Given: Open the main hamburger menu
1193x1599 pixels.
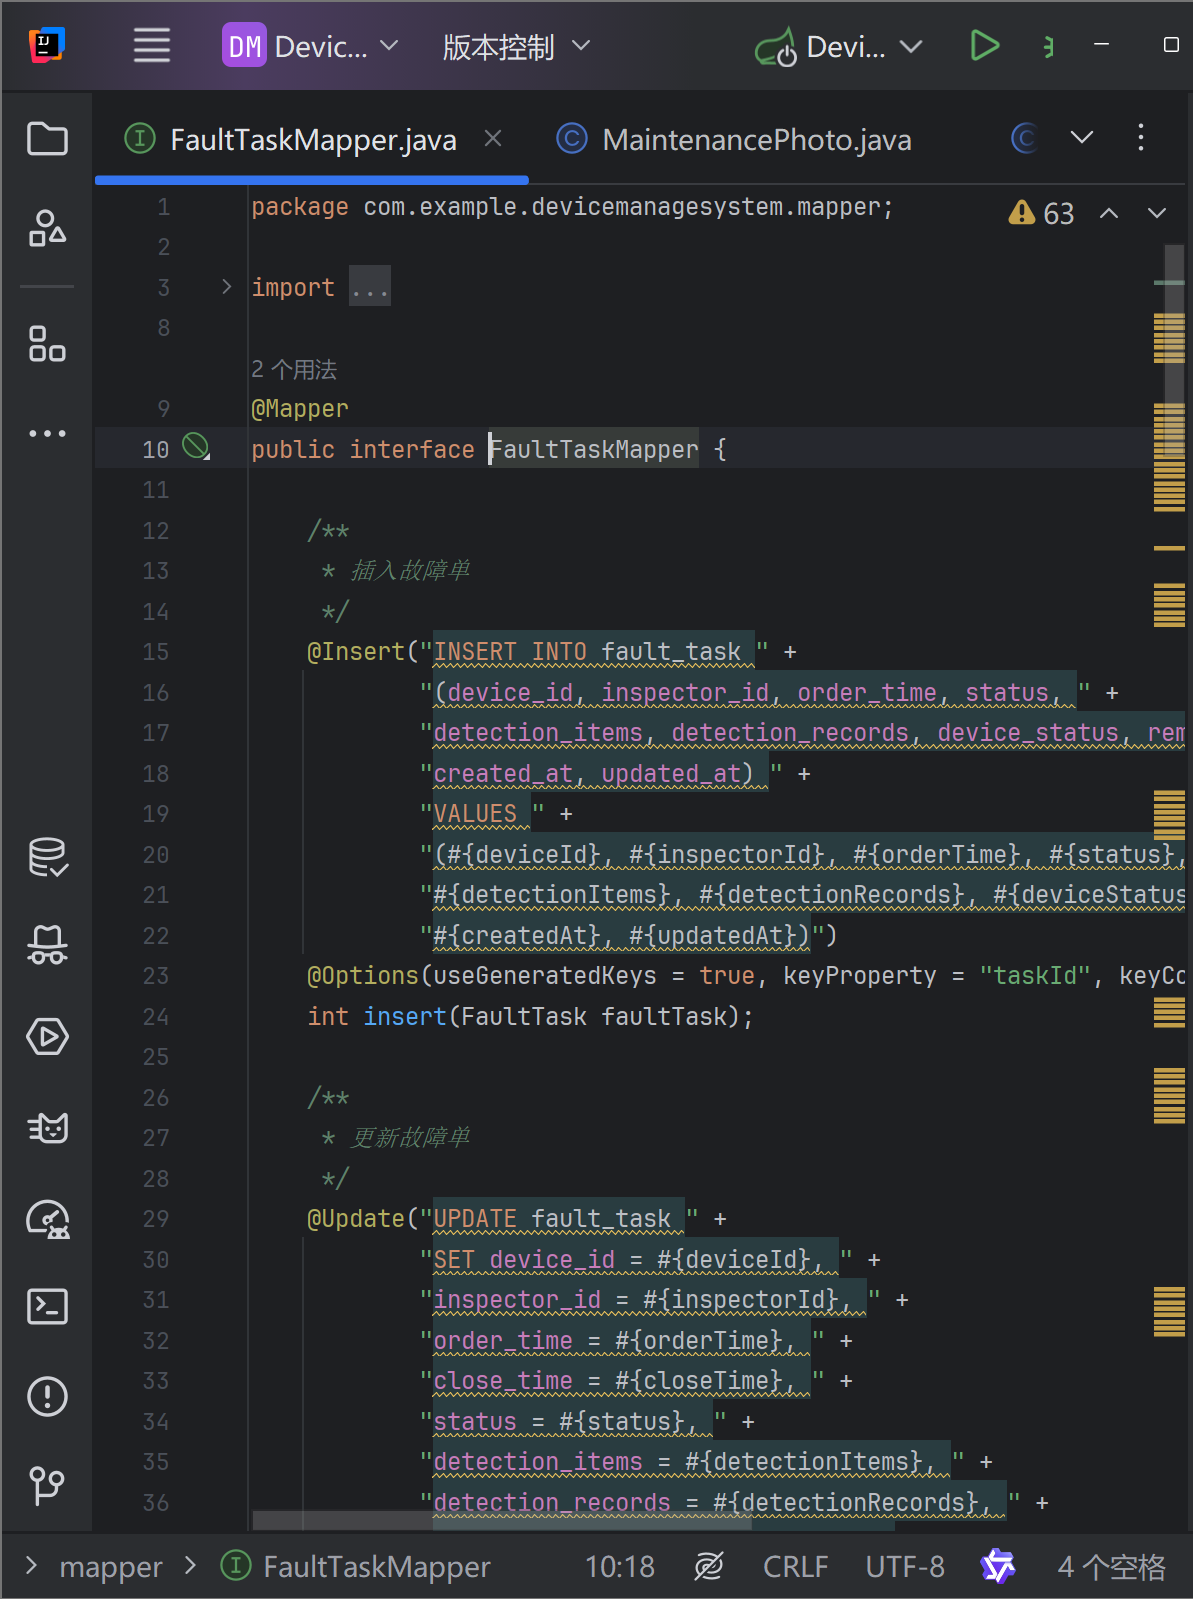Looking at the screenshot, I should pos(152,46).
